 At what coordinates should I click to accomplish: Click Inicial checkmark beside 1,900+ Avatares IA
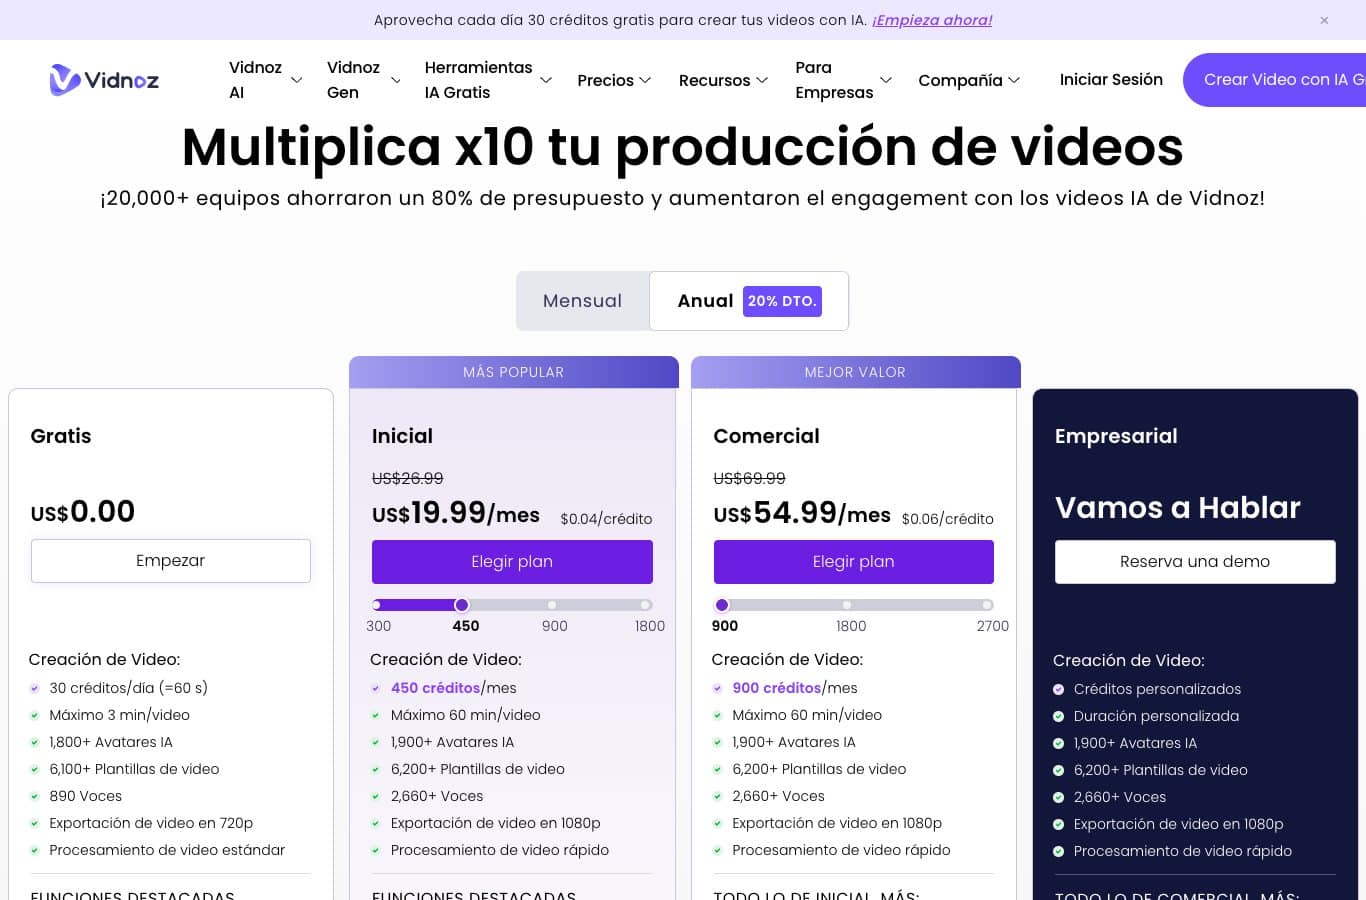click(376, 742)
